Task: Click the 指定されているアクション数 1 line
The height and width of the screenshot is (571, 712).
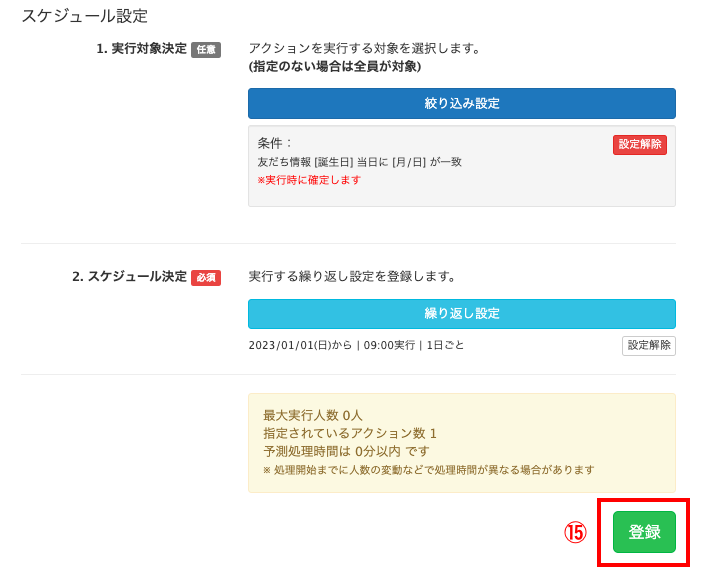Action: (350, 433)
